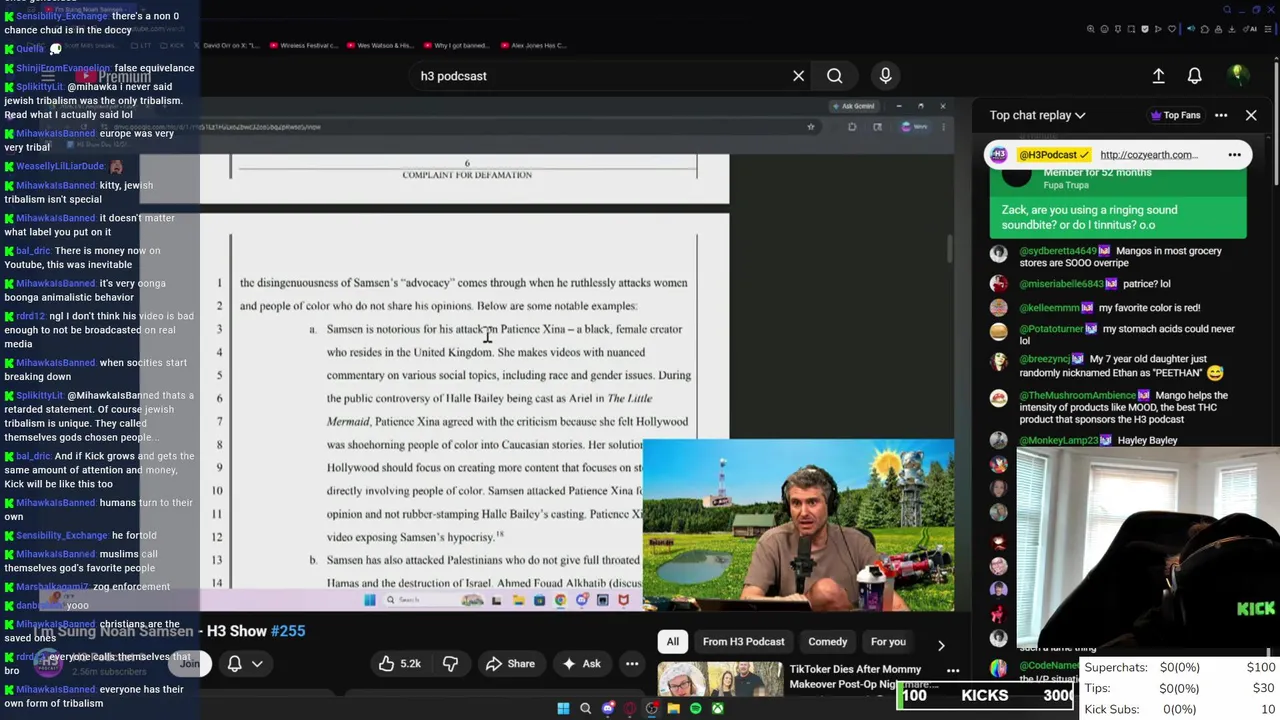This screenshot has height=720, width=1280.
Task: Click the @H3Podcast channel name in pinned message
Action: (1054, 155)
